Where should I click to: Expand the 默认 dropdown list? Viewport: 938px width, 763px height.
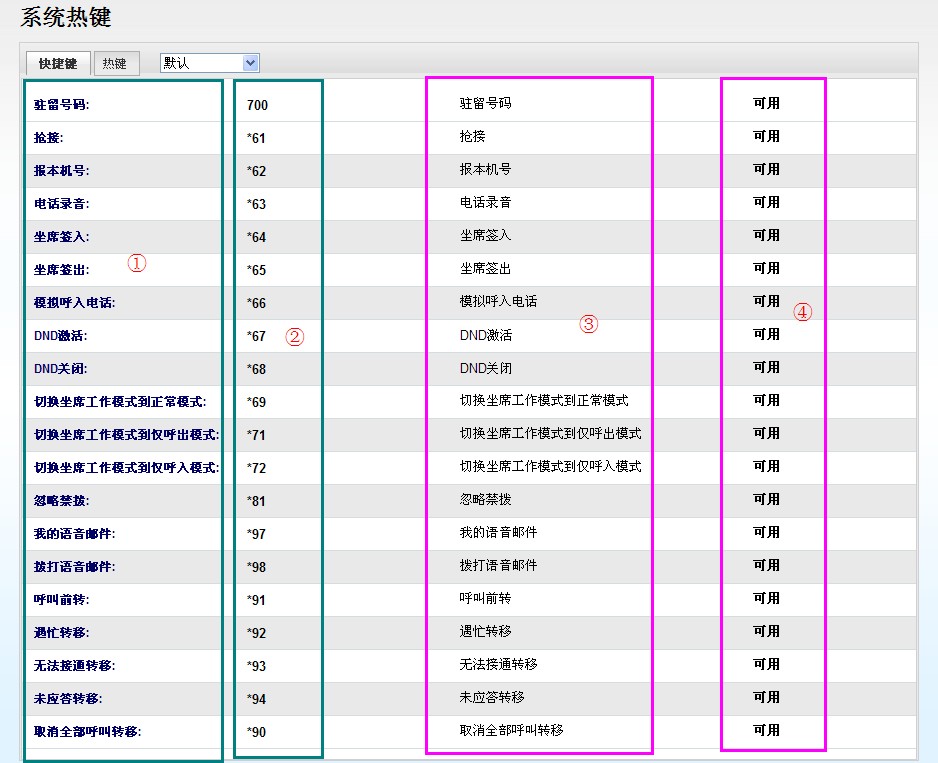209,63
